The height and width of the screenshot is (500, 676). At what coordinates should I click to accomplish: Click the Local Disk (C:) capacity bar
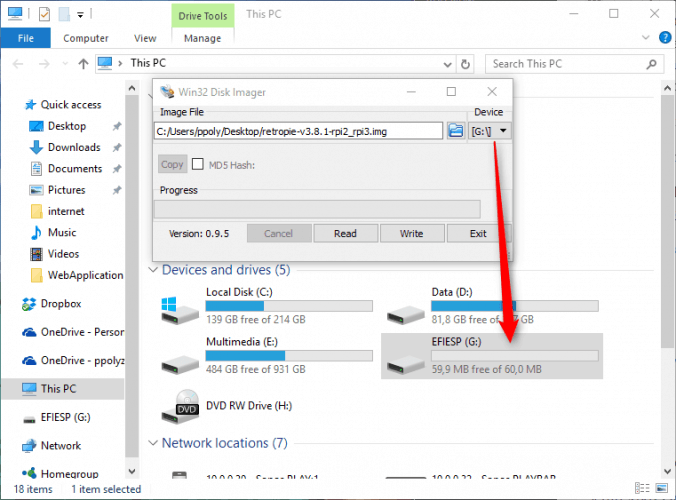[289, 306]
